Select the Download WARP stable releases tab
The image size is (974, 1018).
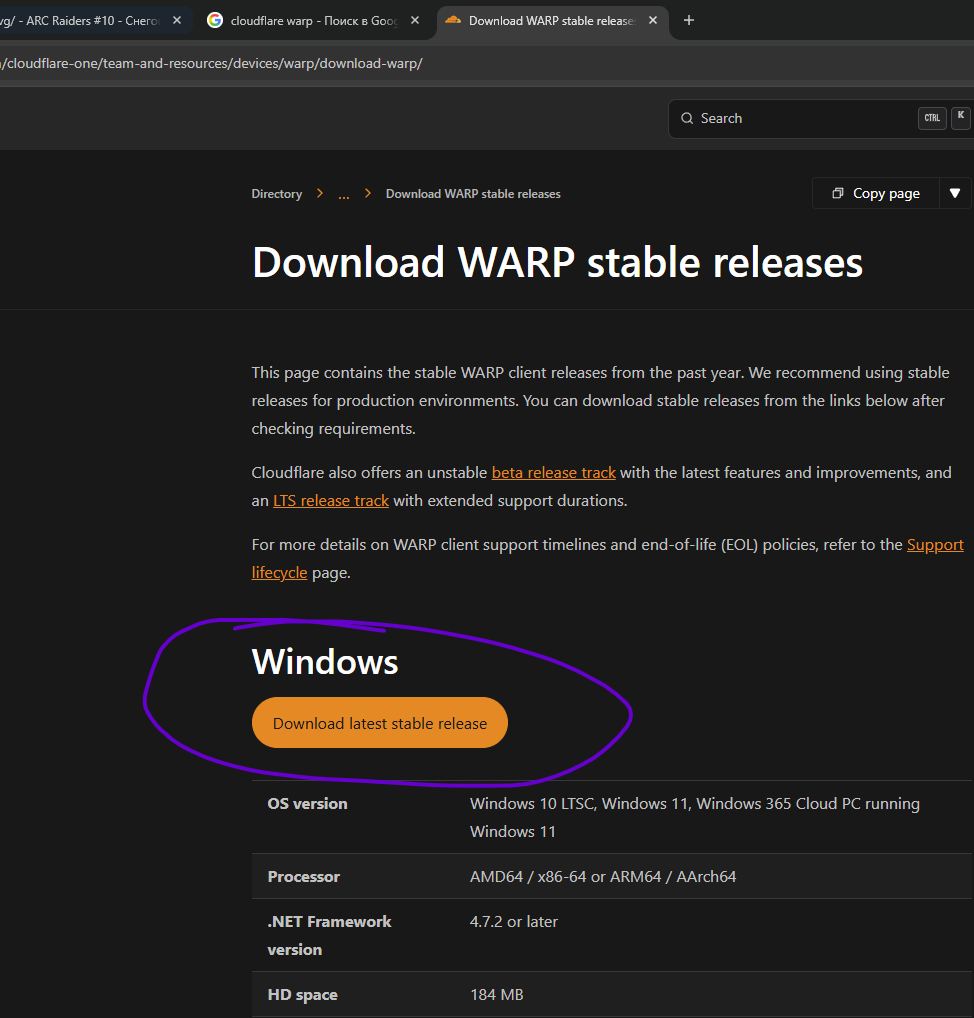551,21
